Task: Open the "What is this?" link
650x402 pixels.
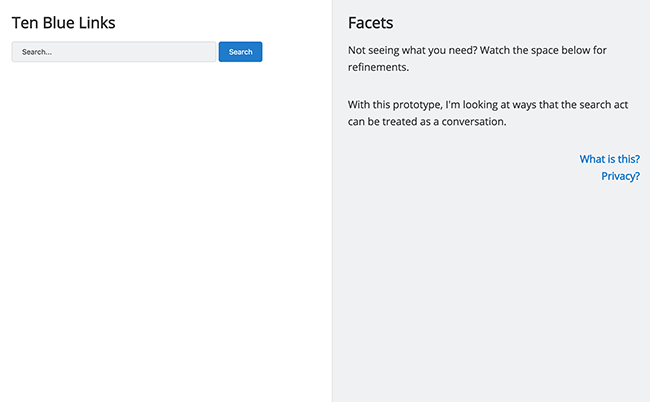Action: [609, 159]
